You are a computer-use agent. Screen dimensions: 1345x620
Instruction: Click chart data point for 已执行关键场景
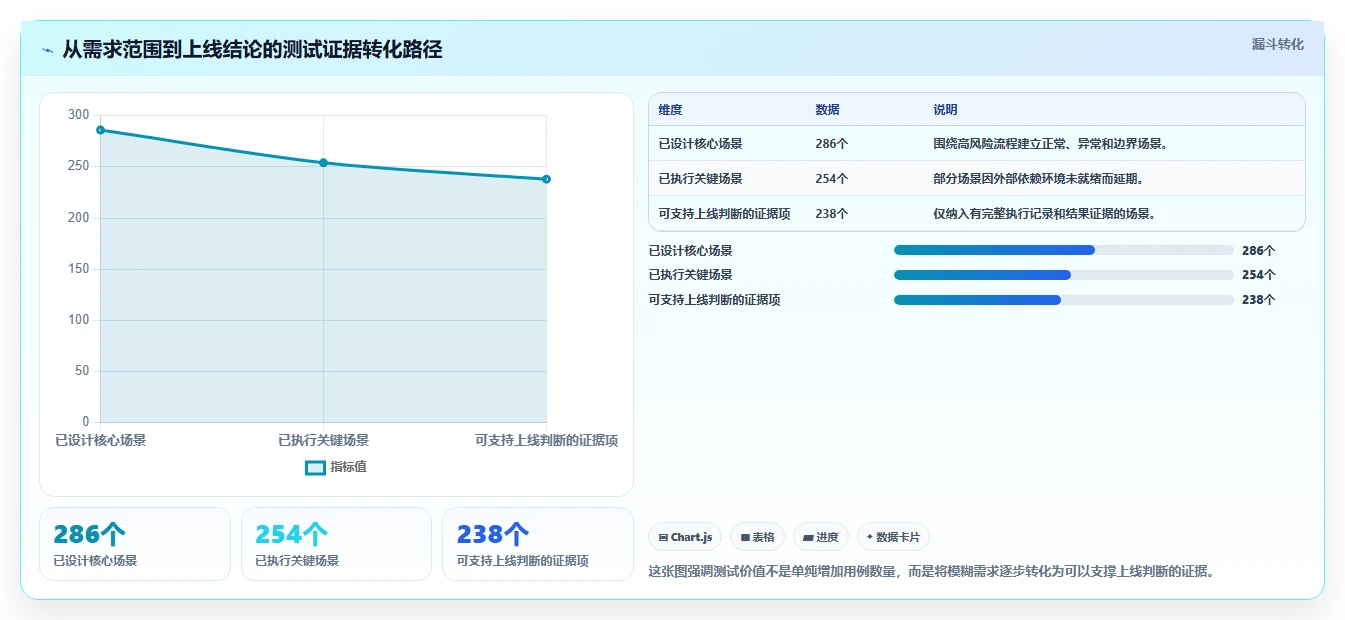point(323,163)
